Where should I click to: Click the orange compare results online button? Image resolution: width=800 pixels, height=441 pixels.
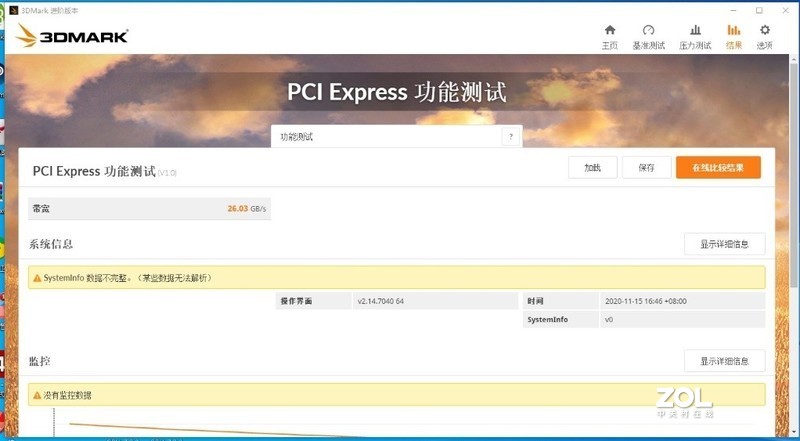[718, 167]
